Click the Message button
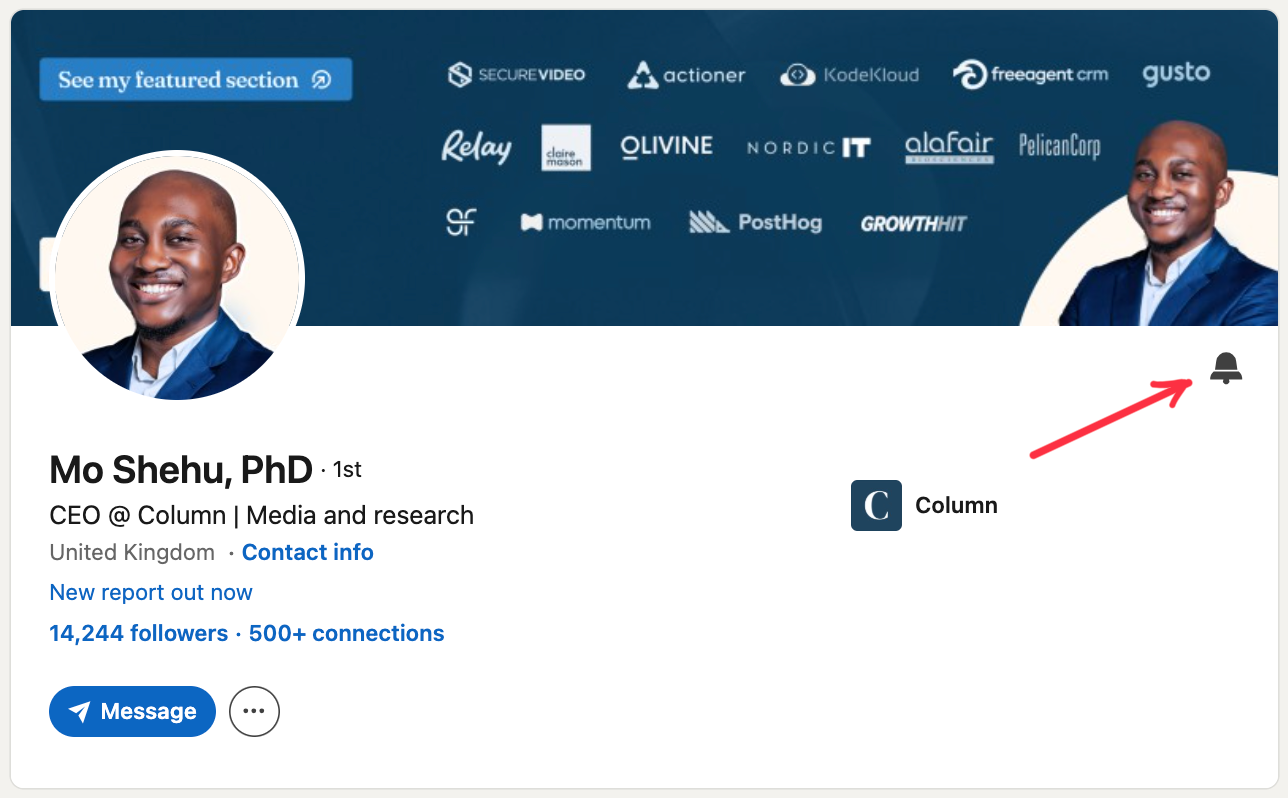This screenshot has height=798, width=1288. point(132,711)
